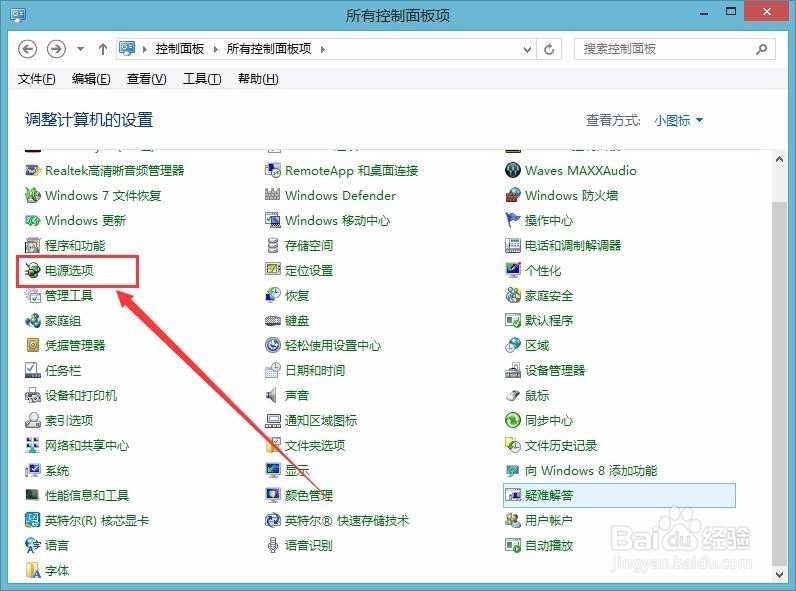Viewport: 796px width, 591px height.
Task: Open the 向 Windows 8 添加功能 link
Action: click(x=591, y=471)
